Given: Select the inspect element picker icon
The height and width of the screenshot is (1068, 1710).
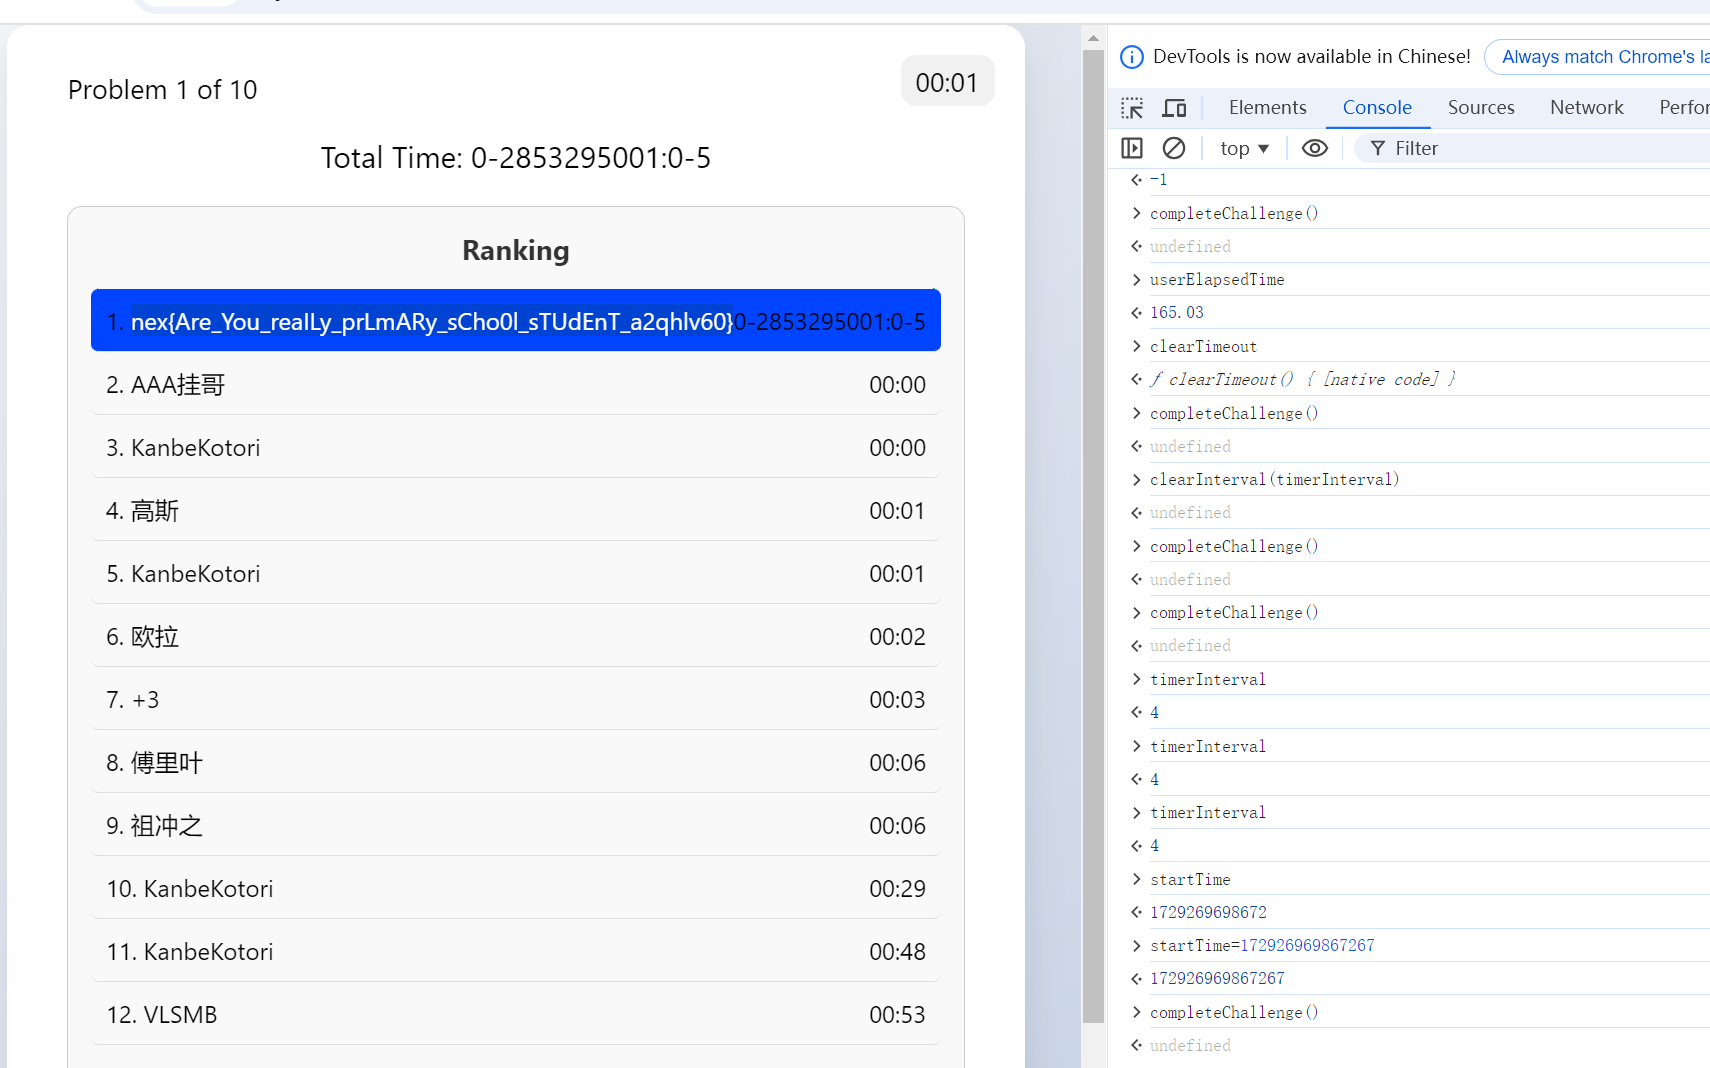Looking at the screenshot, I should pos(1132,108).
